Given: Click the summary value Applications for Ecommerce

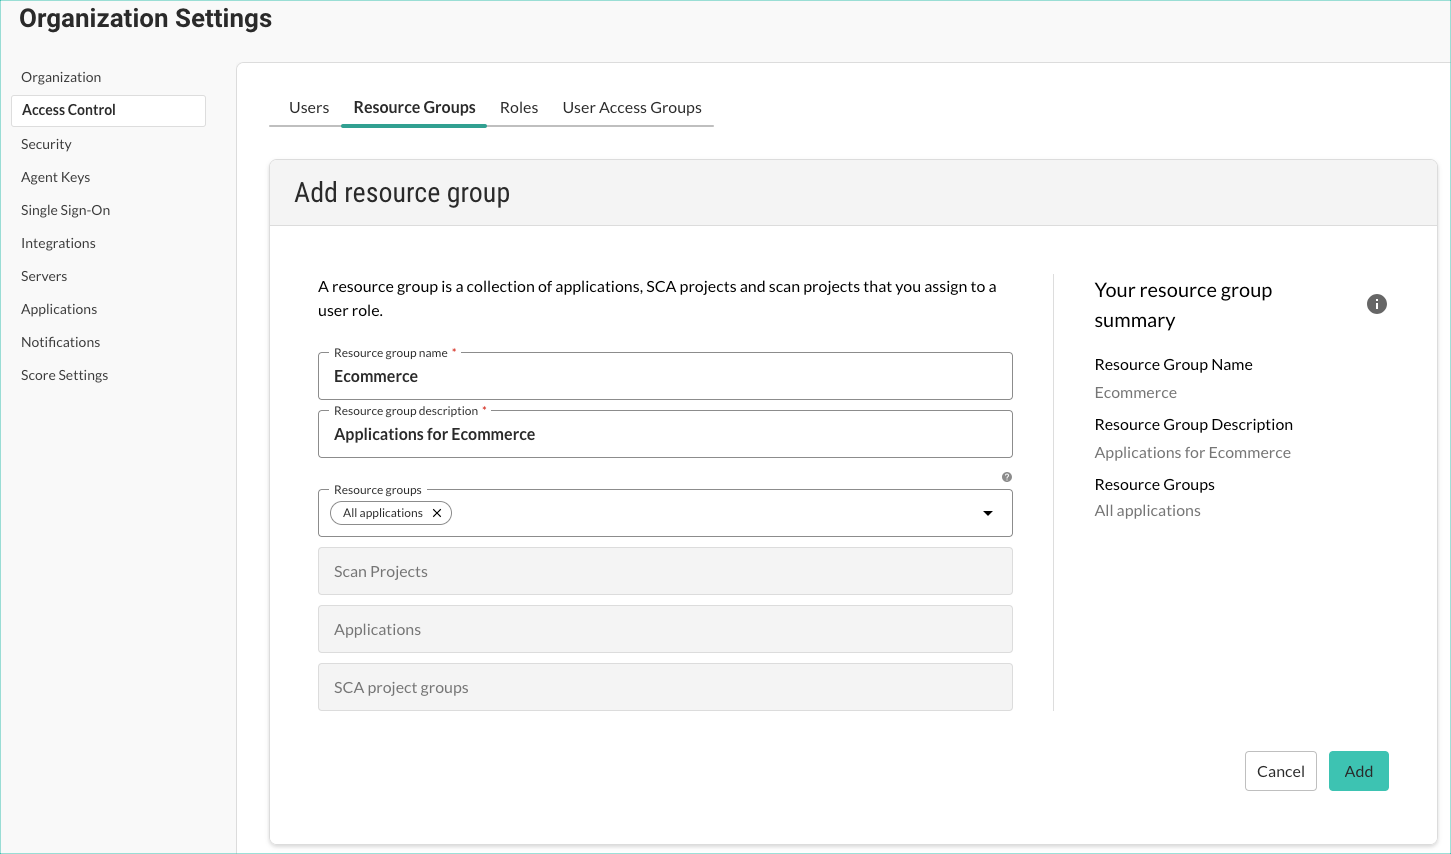Looking at the screenshot, I should [1192, 453].
